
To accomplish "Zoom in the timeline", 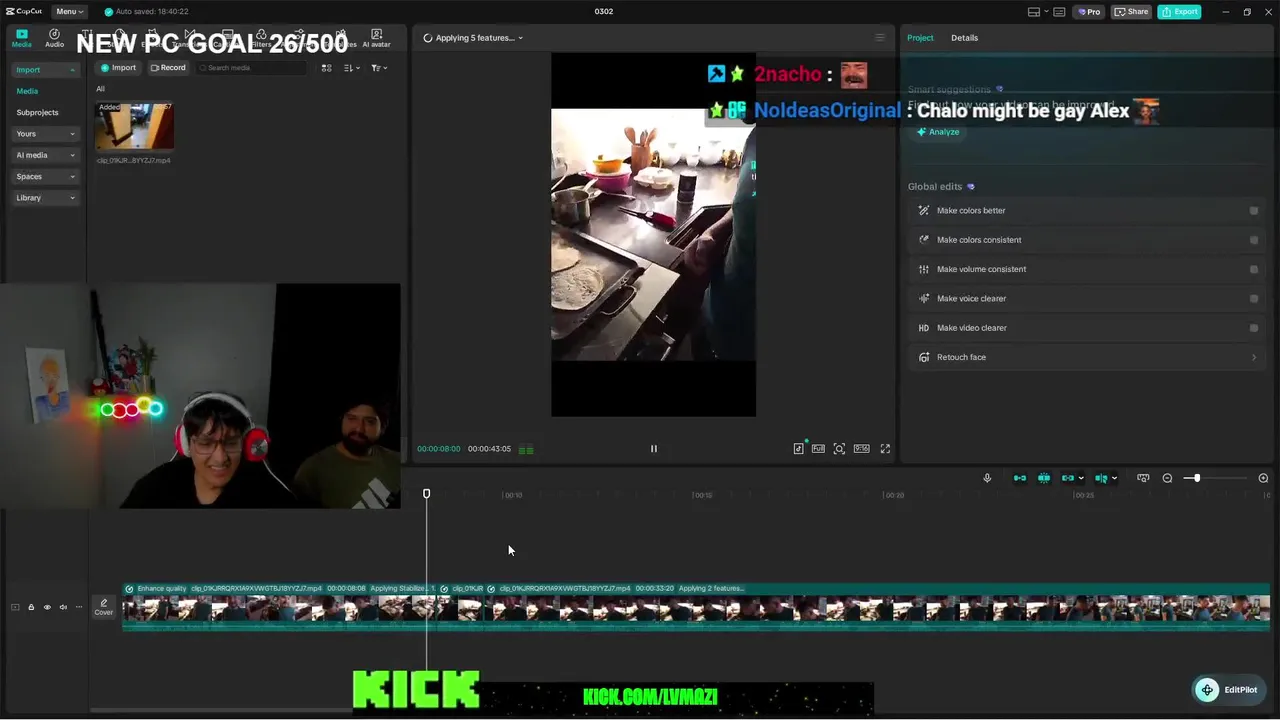I will tap(1263, 478).
